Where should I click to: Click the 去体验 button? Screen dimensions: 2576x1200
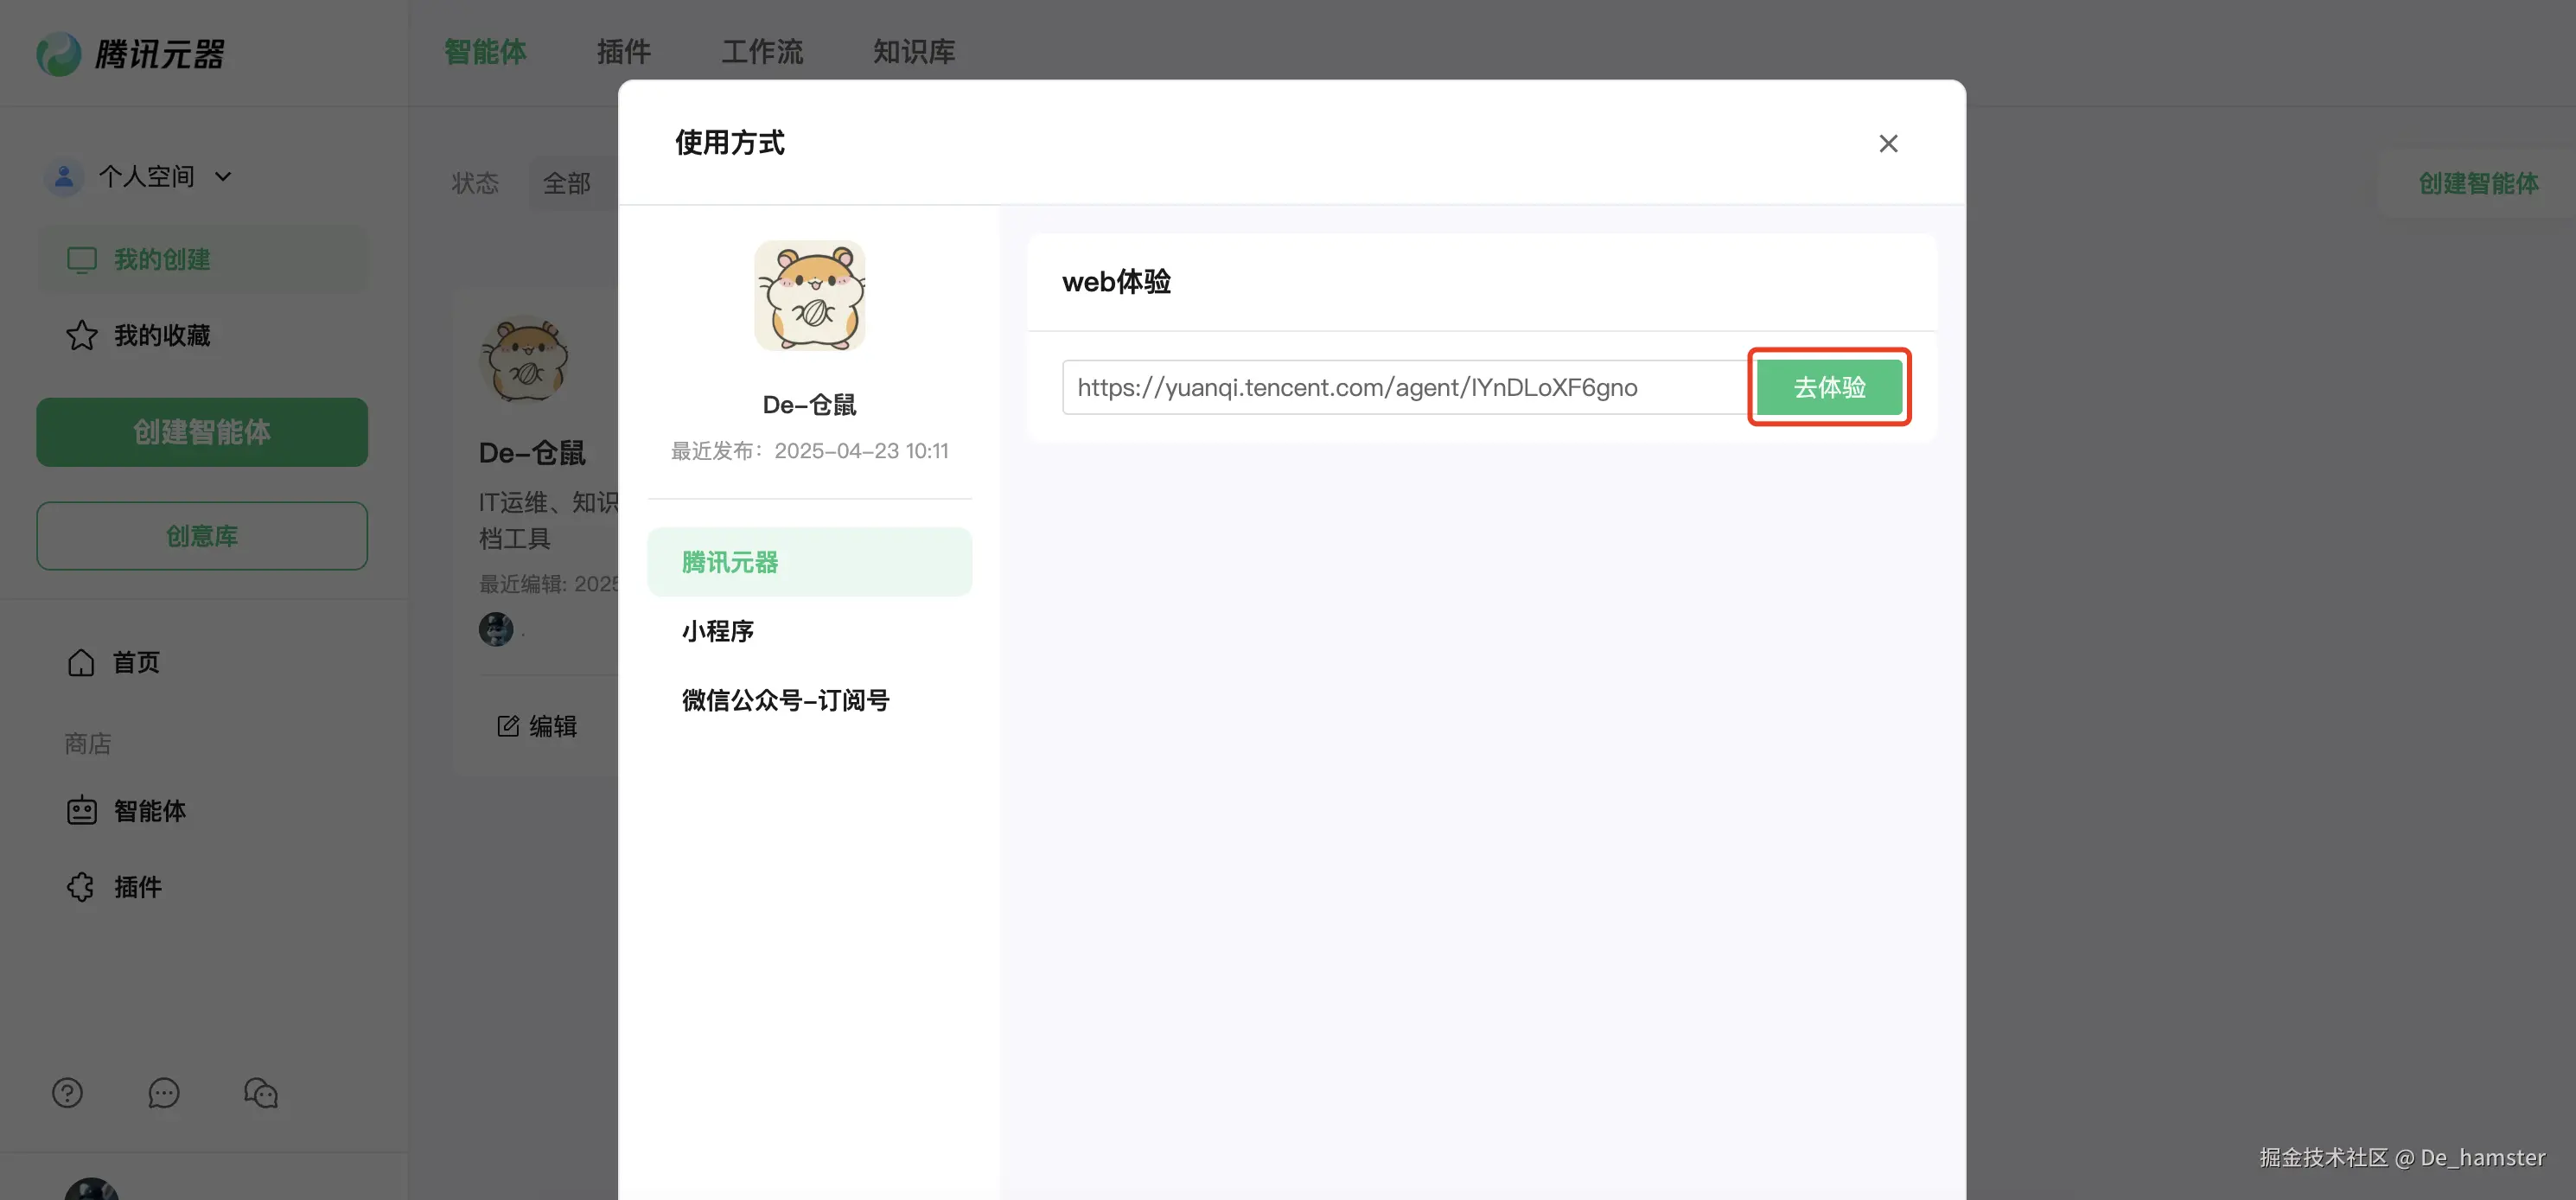pos(1829,387)
